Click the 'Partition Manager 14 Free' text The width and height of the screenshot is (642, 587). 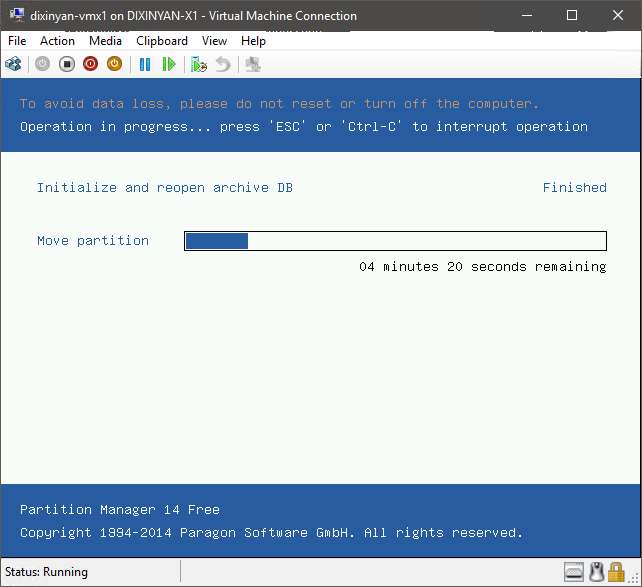coord(120,510)
